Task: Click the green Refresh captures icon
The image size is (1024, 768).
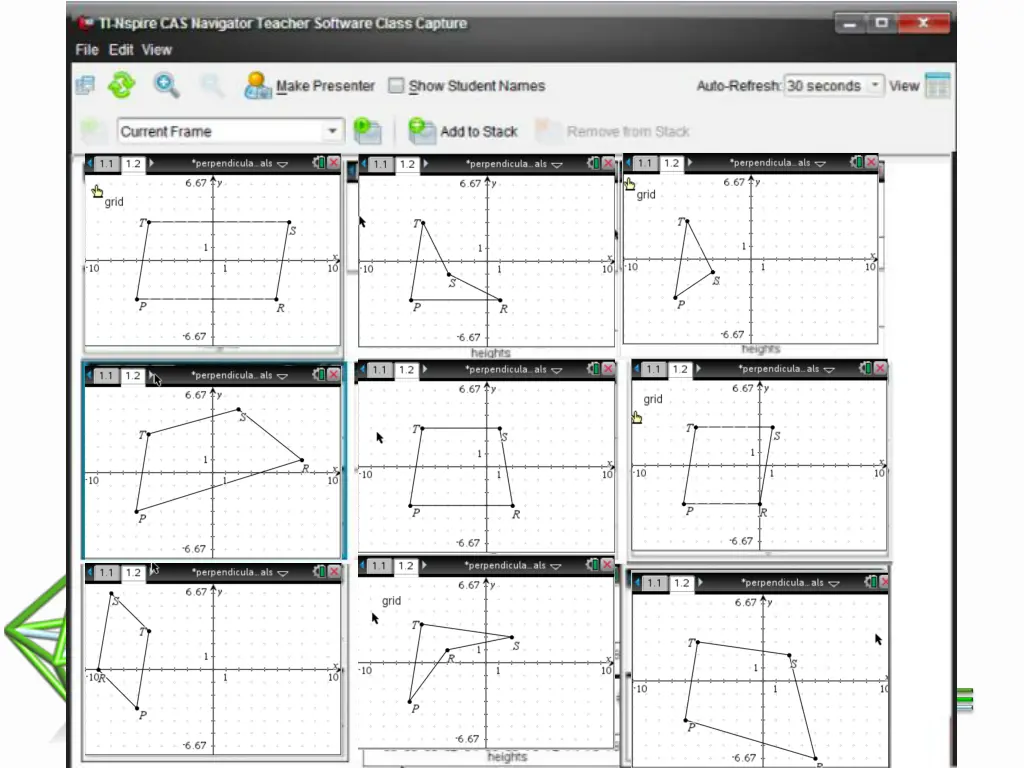Action: point(121,85)
